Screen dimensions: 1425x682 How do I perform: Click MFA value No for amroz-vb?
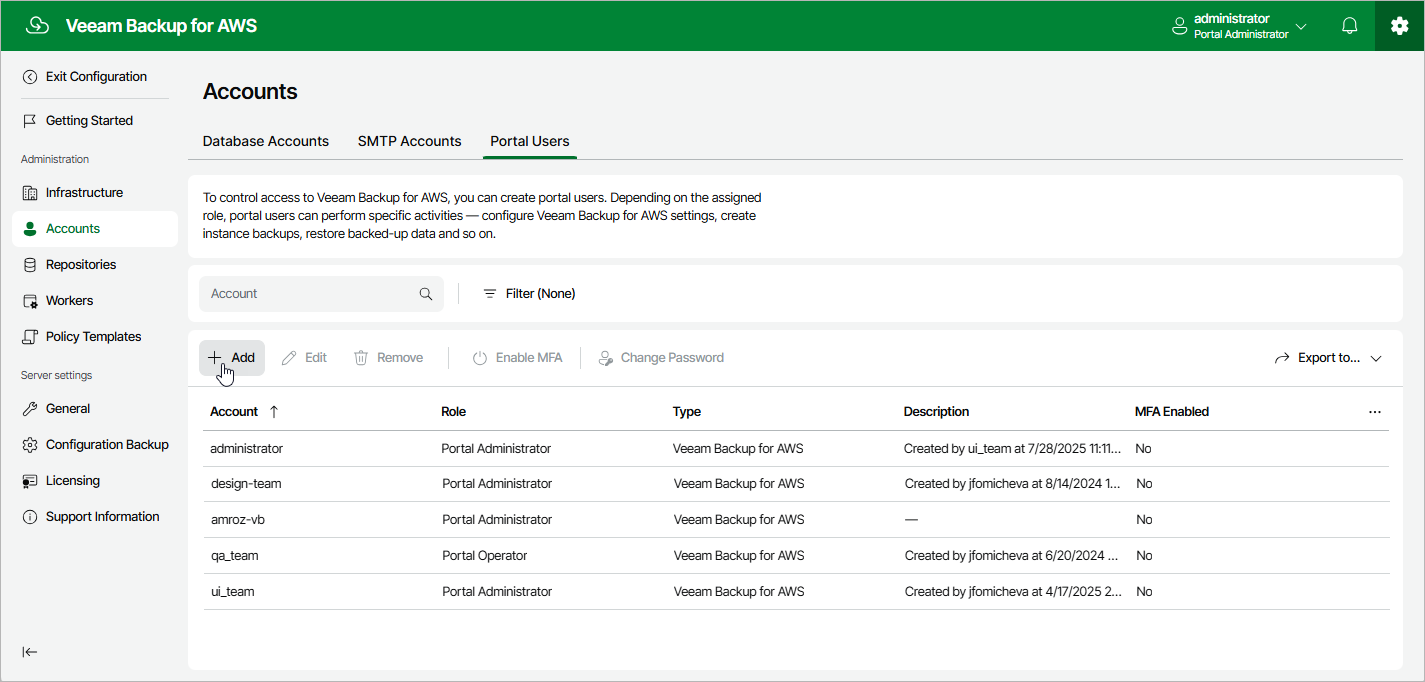1144,520
